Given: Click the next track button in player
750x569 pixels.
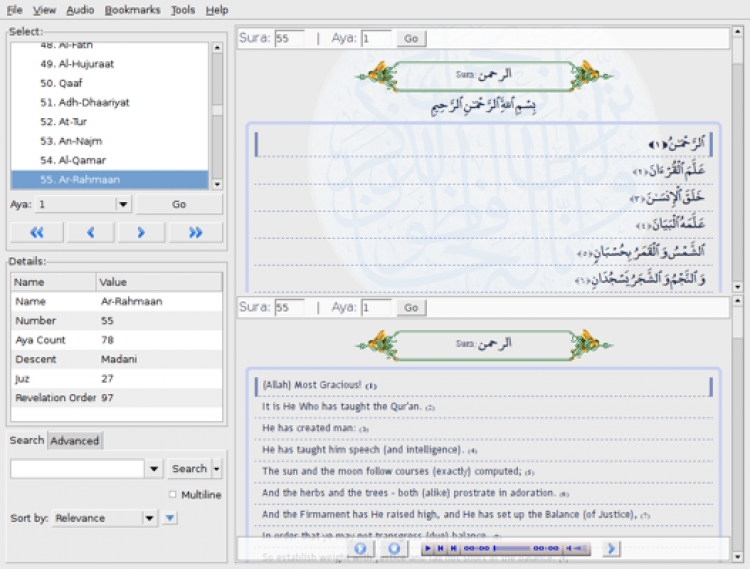Looking at the screenshot, I should click(453, 548).
